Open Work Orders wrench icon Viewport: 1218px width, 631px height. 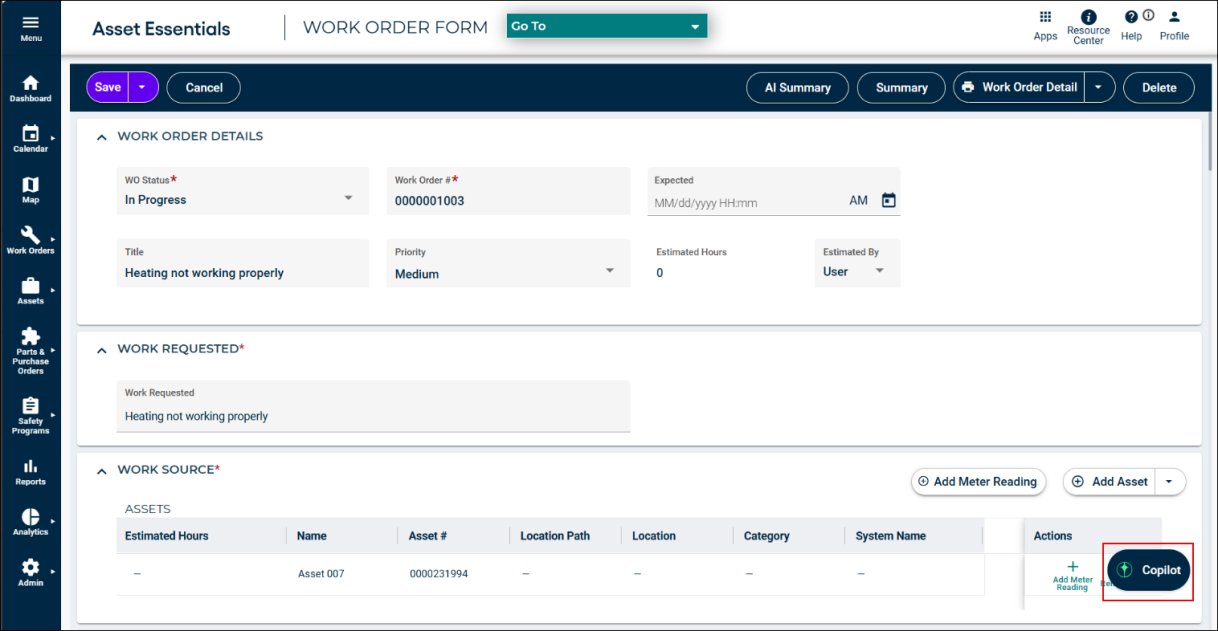pos(30,235)
